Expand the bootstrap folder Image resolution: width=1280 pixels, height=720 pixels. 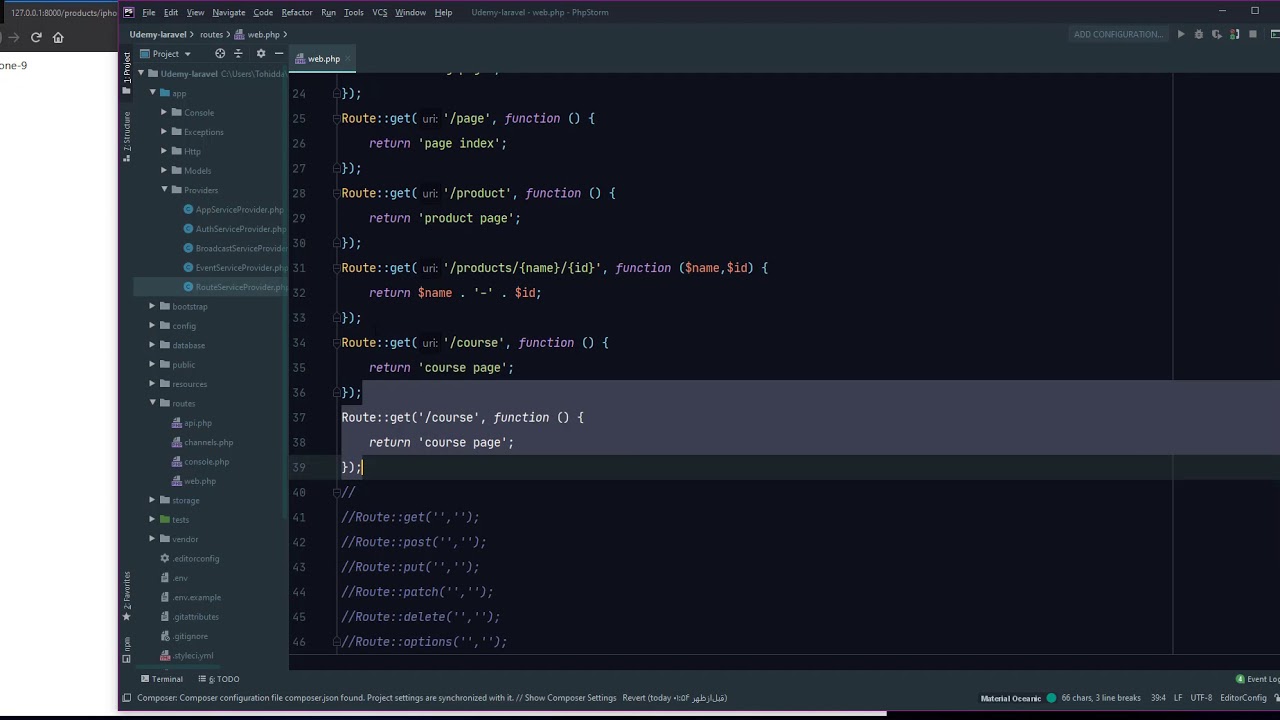[153, 306]
